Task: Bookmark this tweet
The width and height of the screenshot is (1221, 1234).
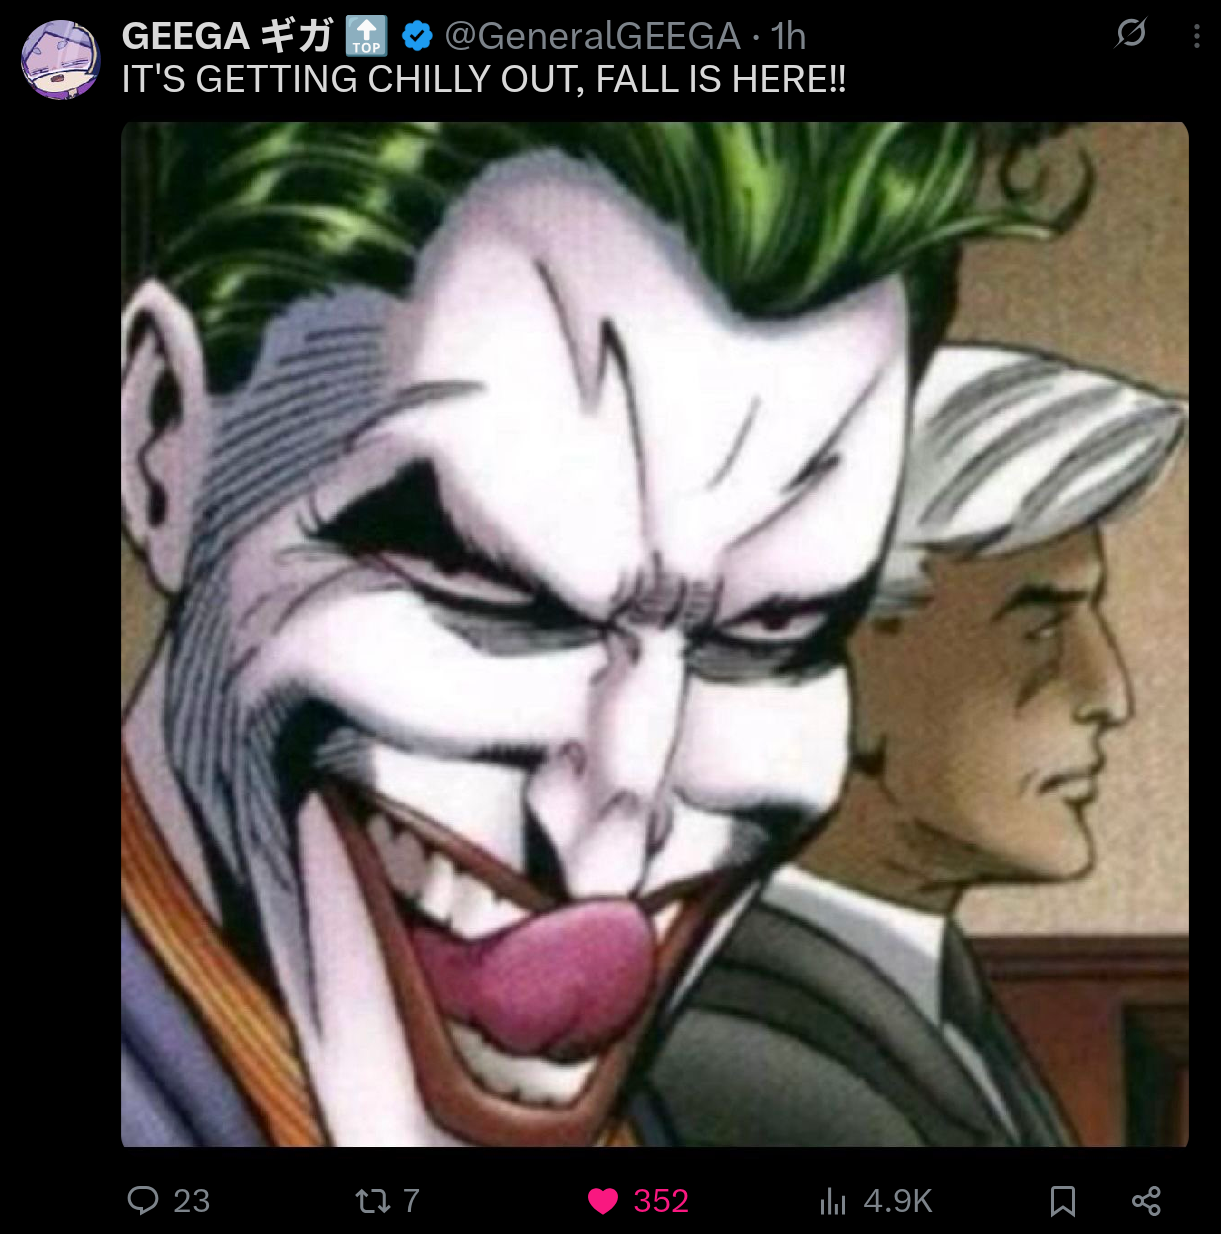Action: pos(1063,1201)
